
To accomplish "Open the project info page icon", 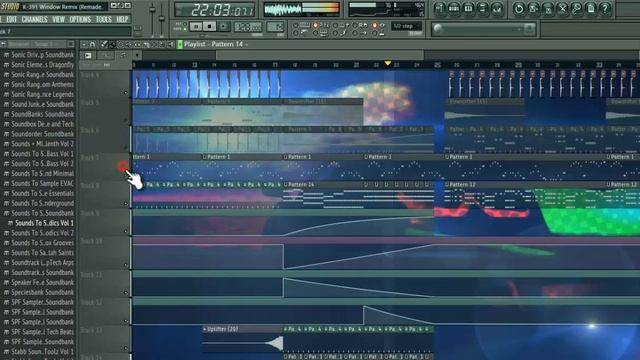I will pos(591,9).
